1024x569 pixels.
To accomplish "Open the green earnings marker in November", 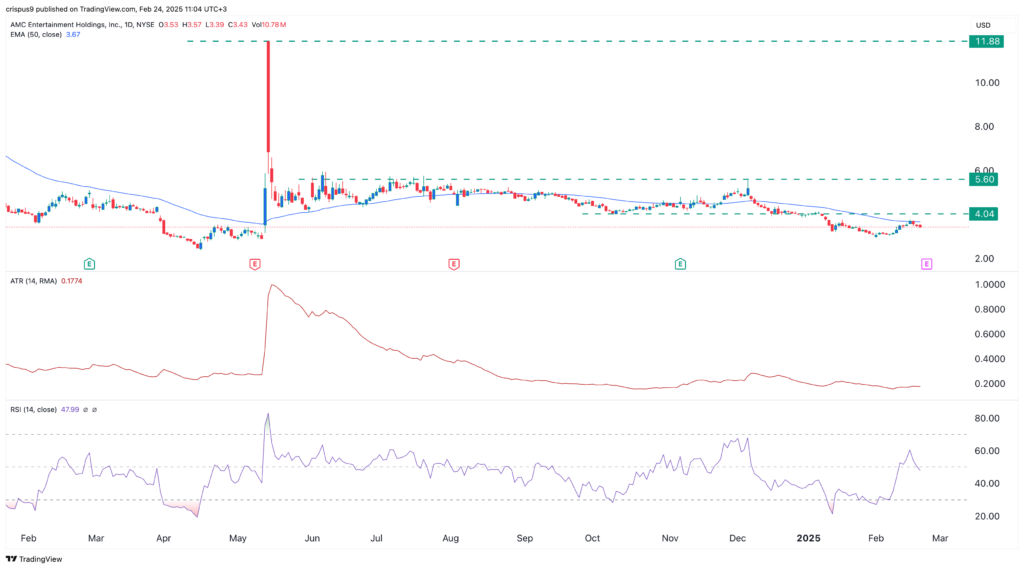I will point(680,264).
